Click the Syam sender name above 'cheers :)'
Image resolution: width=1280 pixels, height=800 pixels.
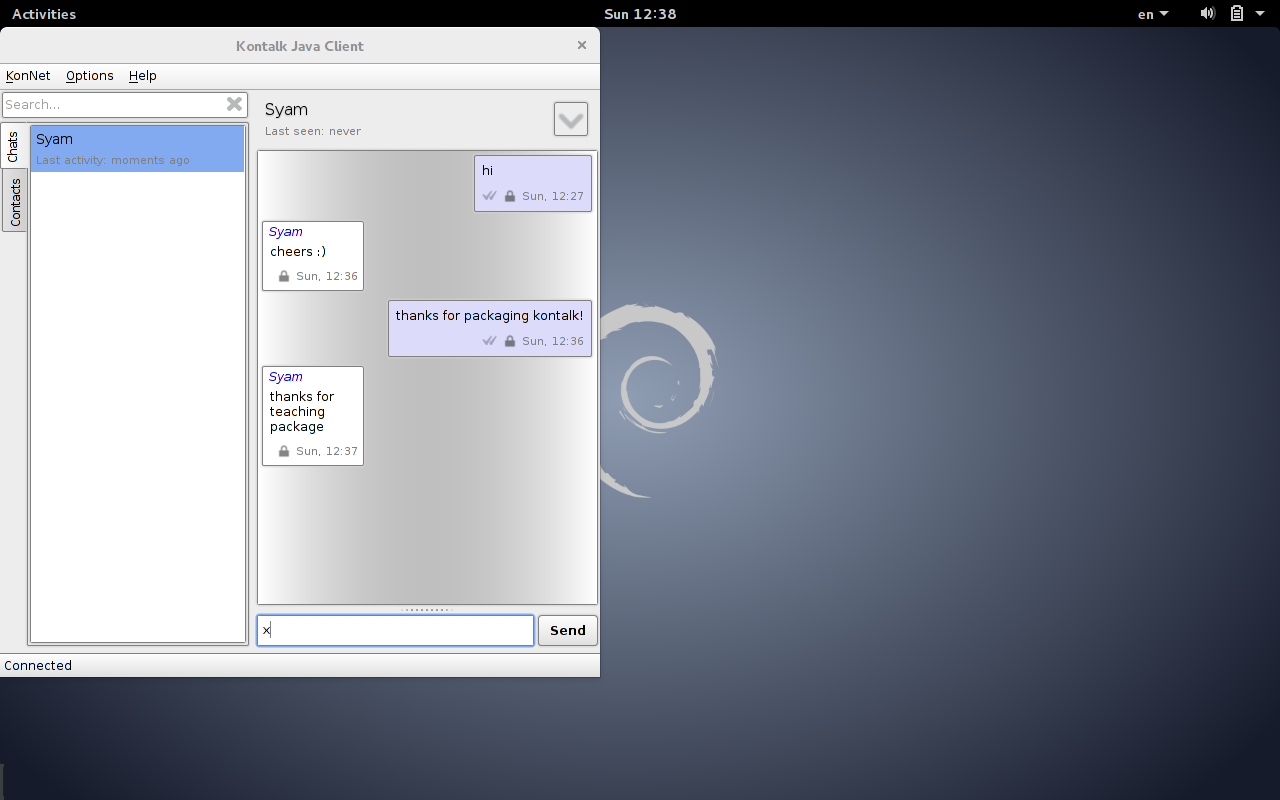[x=285, y=232]
